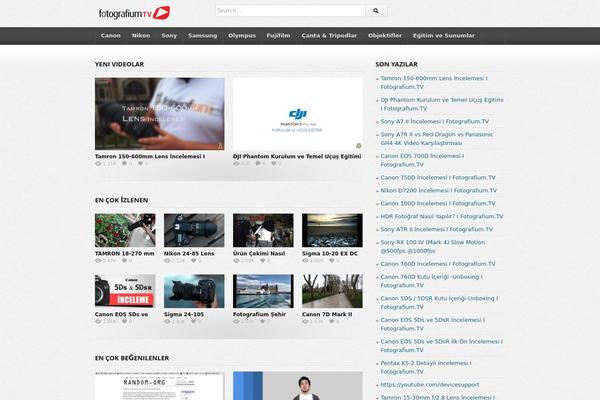Viewport: 600px width, 400px height.
Task: Open the Tamron 150-600mm video thumbnail
Action: point(160,114)
